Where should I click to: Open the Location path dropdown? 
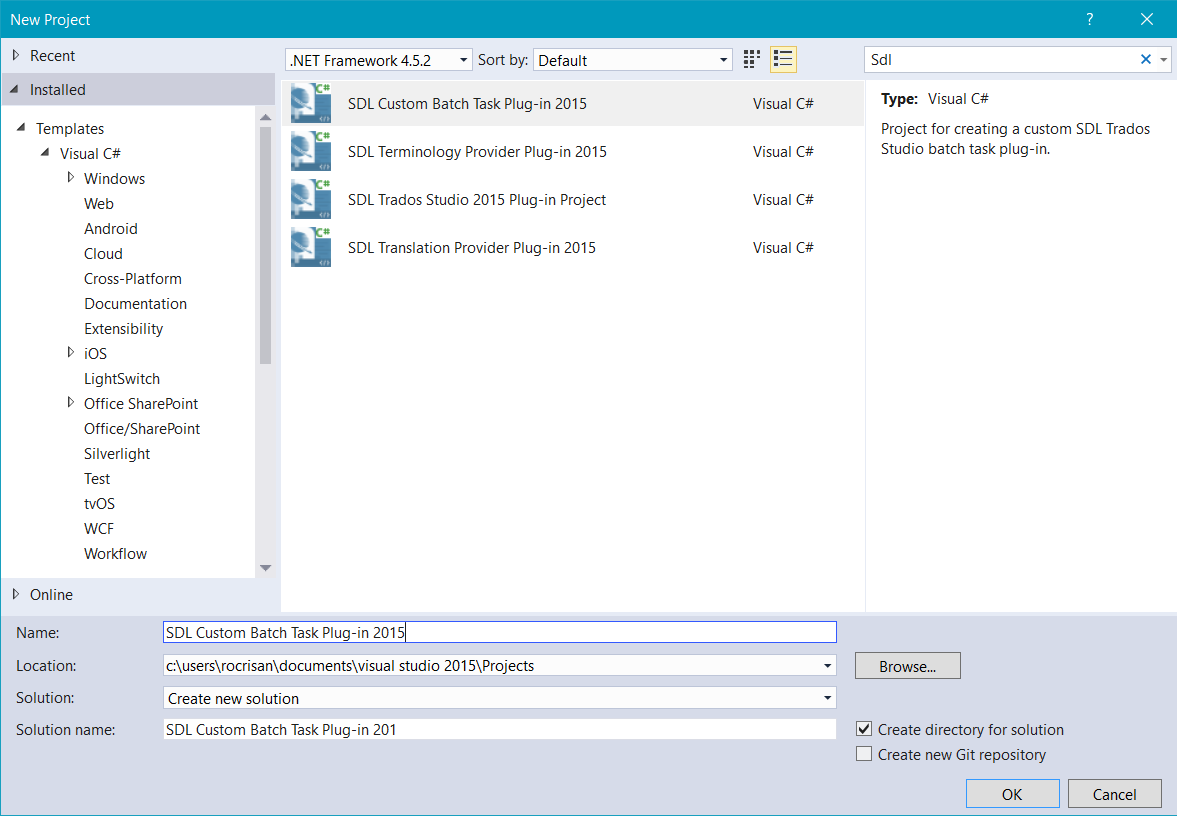(827, 666)
